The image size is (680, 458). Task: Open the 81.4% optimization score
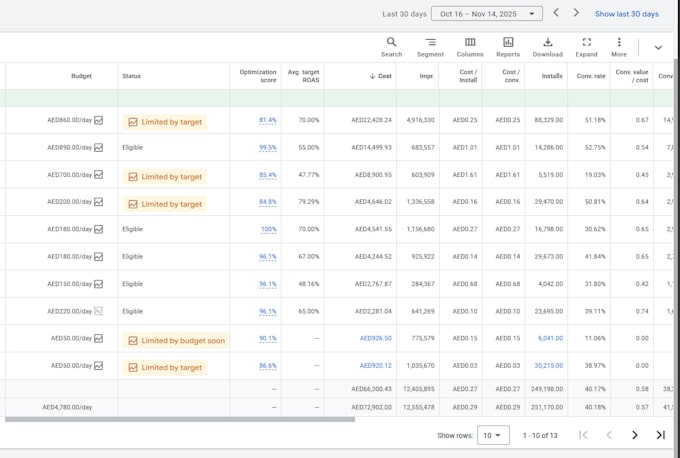268,120
